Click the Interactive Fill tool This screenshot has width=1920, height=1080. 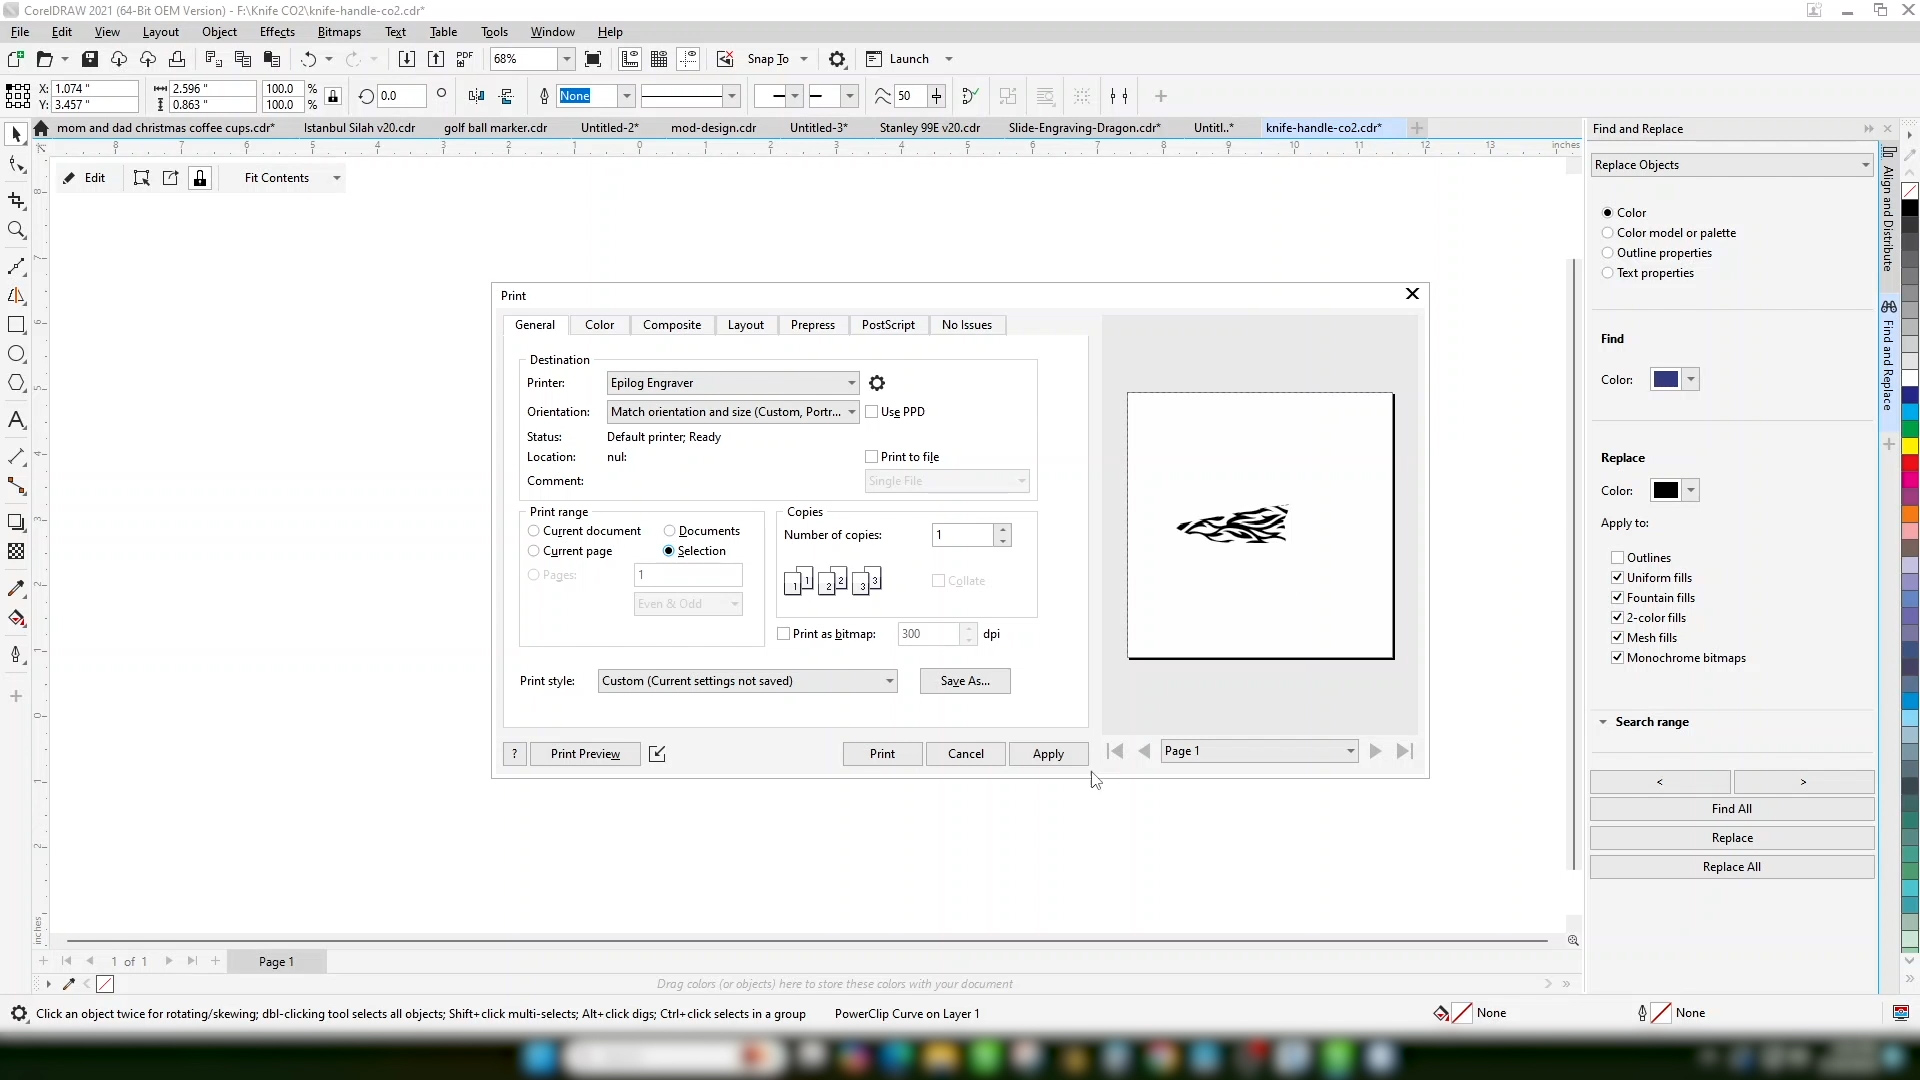16,618
